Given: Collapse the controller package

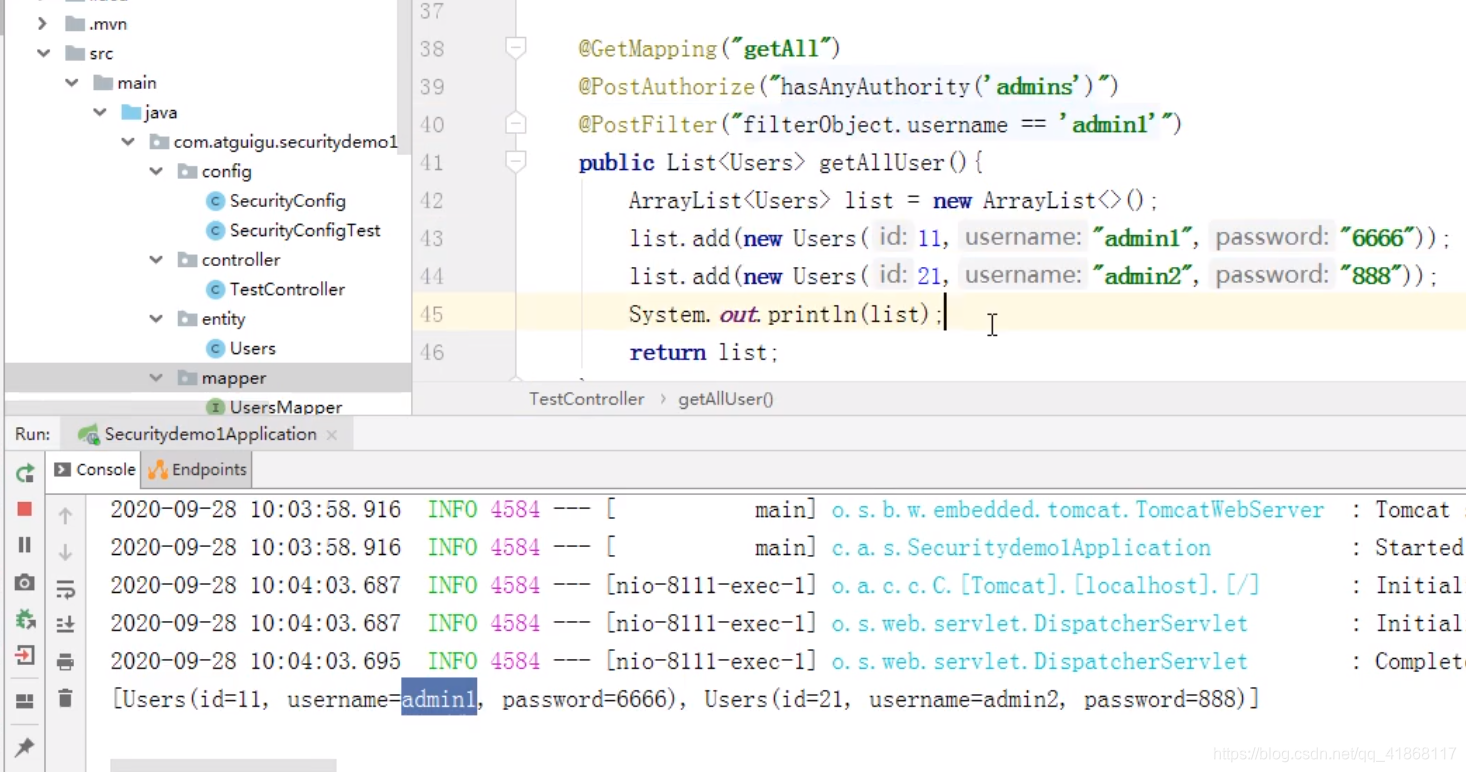Looking at the screenshot, I should click(156, 259).
